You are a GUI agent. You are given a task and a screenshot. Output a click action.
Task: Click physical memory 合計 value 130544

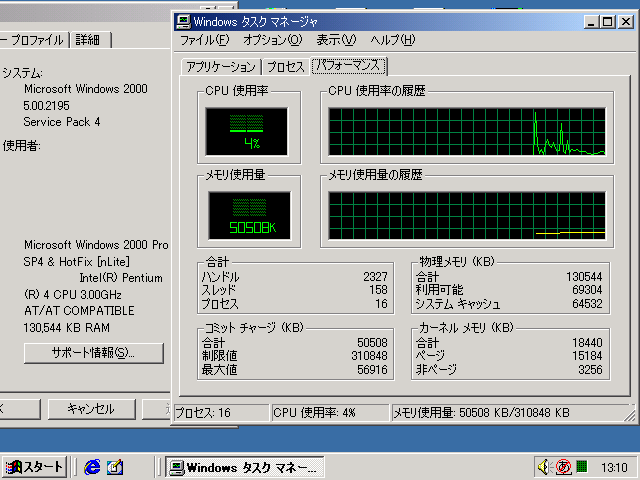coord(584,277)
